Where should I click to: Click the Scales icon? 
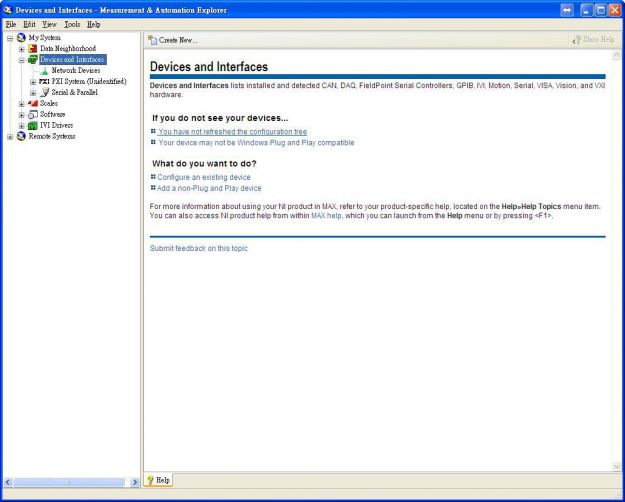tap(33, 103)
